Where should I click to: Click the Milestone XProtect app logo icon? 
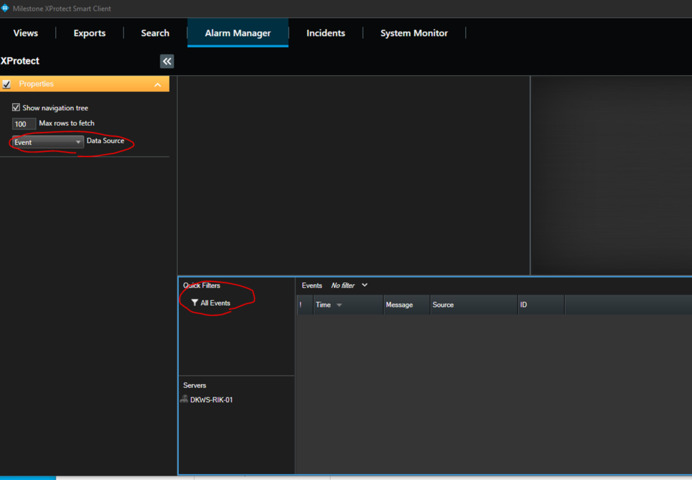click(5, 8)
